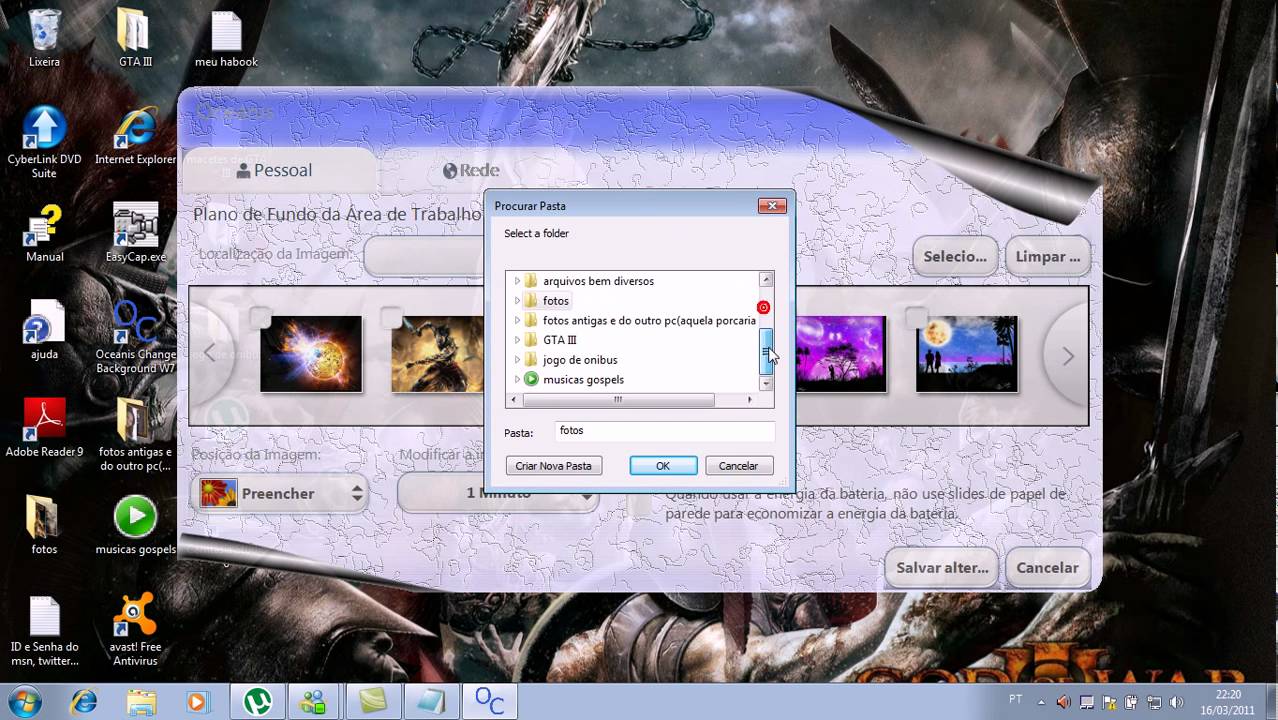
Task: Open the meu habook file icon
Action: tap(226, 38)
